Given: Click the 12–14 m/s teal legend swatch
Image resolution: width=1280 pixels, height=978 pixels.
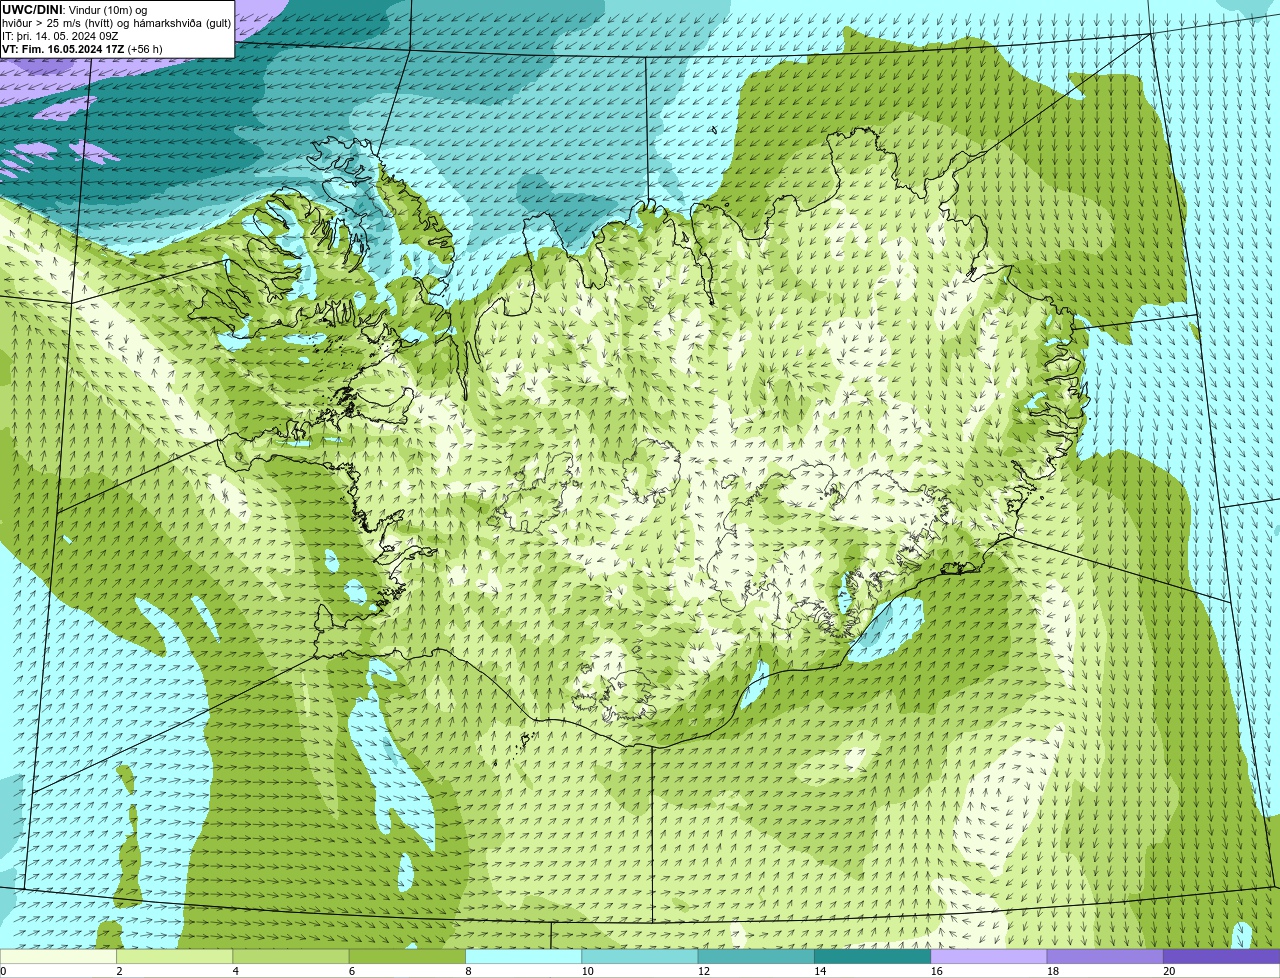Looking at the screenshot, I should click(x=756, y=956).
